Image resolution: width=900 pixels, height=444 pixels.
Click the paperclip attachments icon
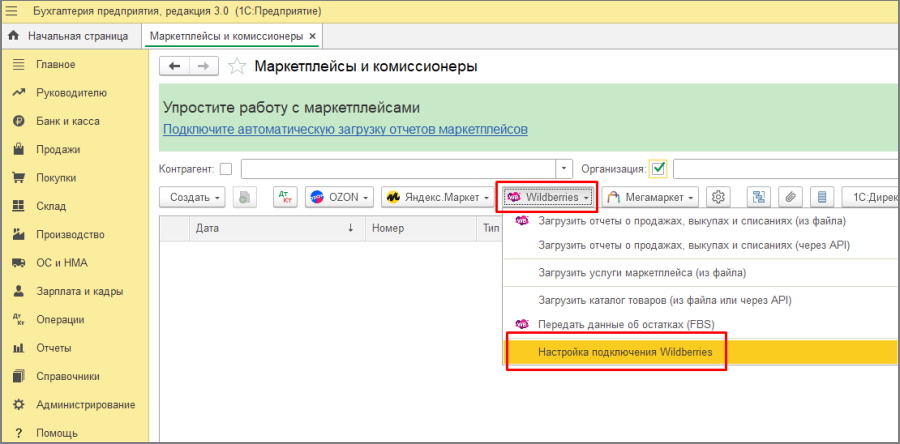click(790, 197)
